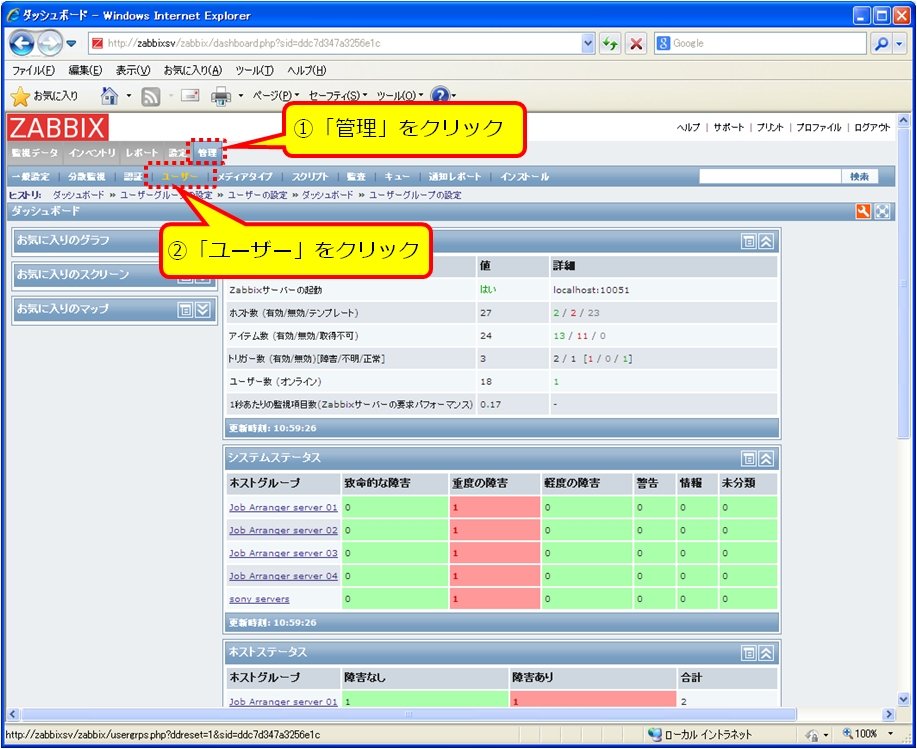Viewport: 917px width, 749px height.
Task: Open the 編集(E) menu
Action: click(85, 70)
